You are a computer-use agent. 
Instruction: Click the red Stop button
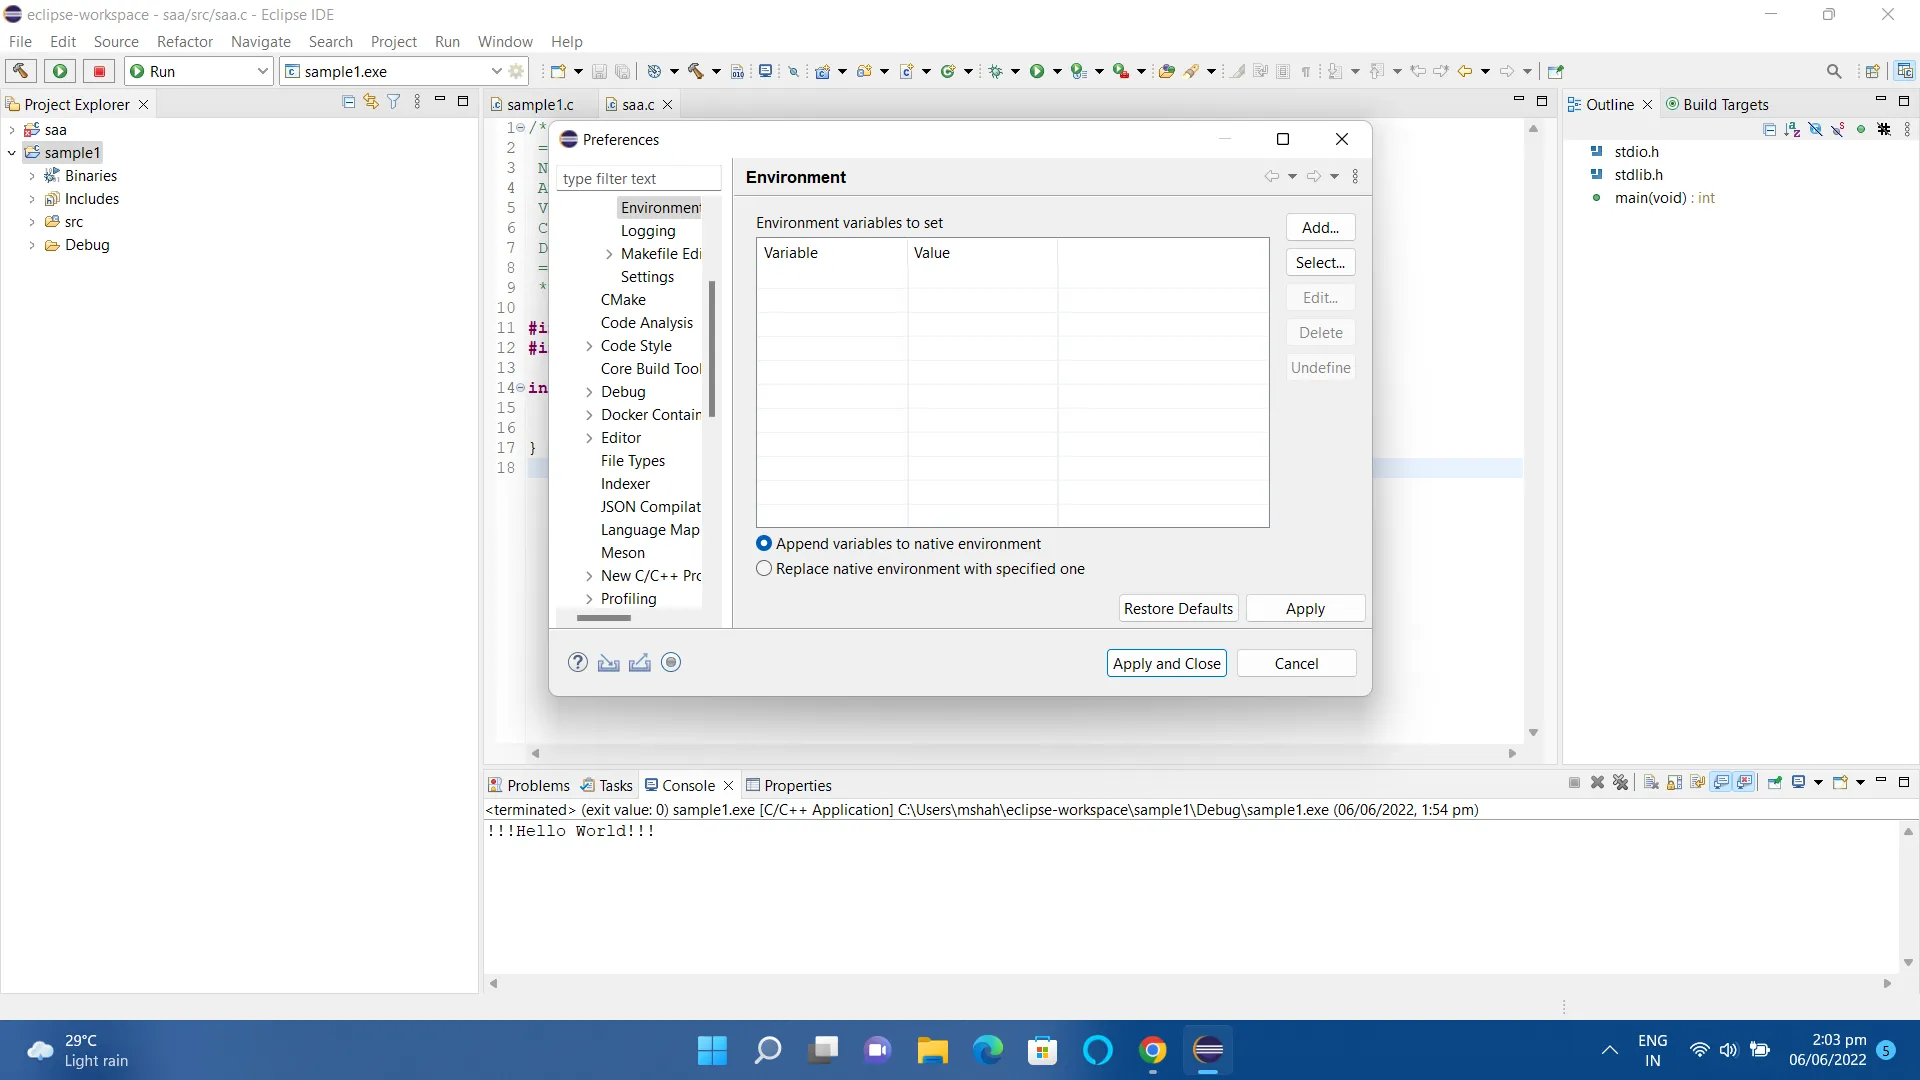pyautogui.click(x=99, y=71)
